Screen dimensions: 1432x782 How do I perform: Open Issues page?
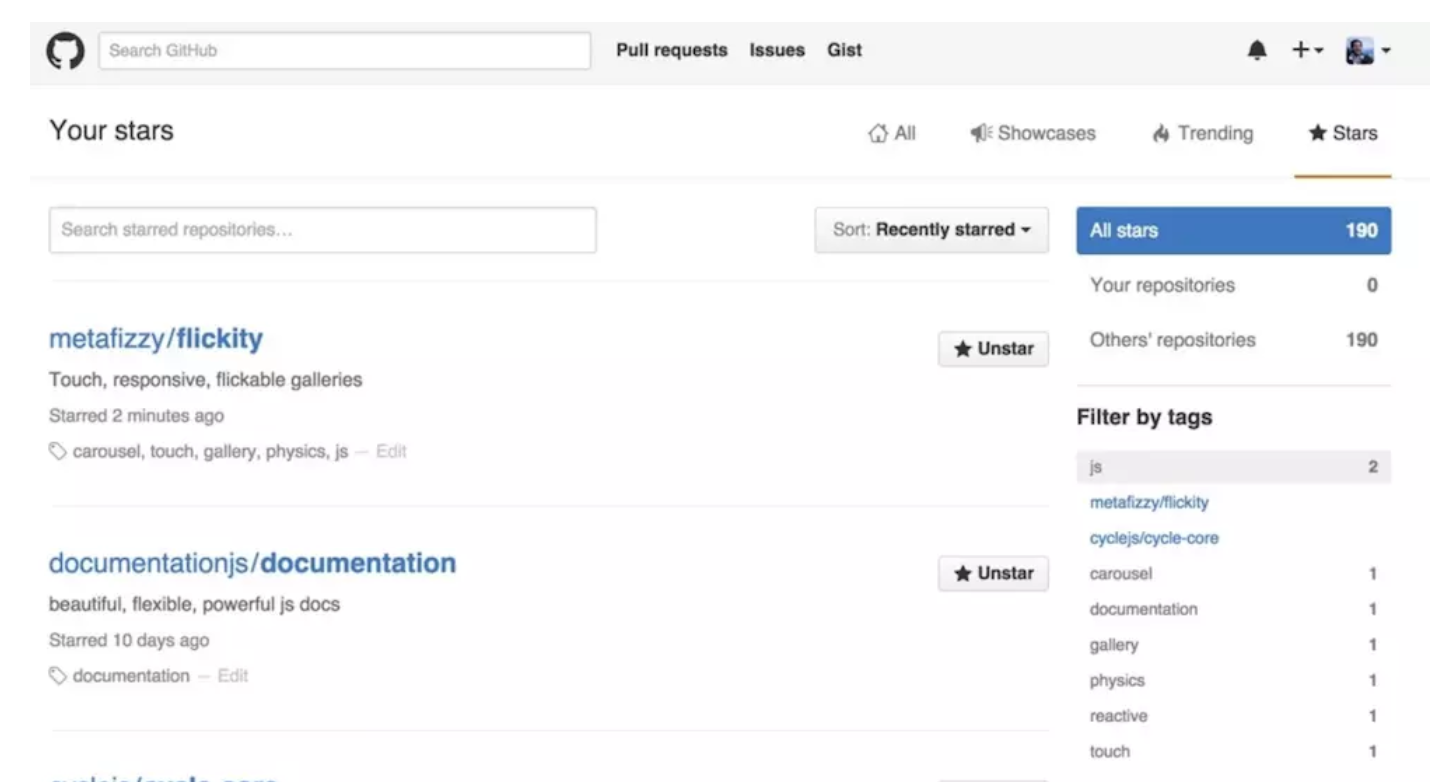pyautogui.click(x=777, y=50)
